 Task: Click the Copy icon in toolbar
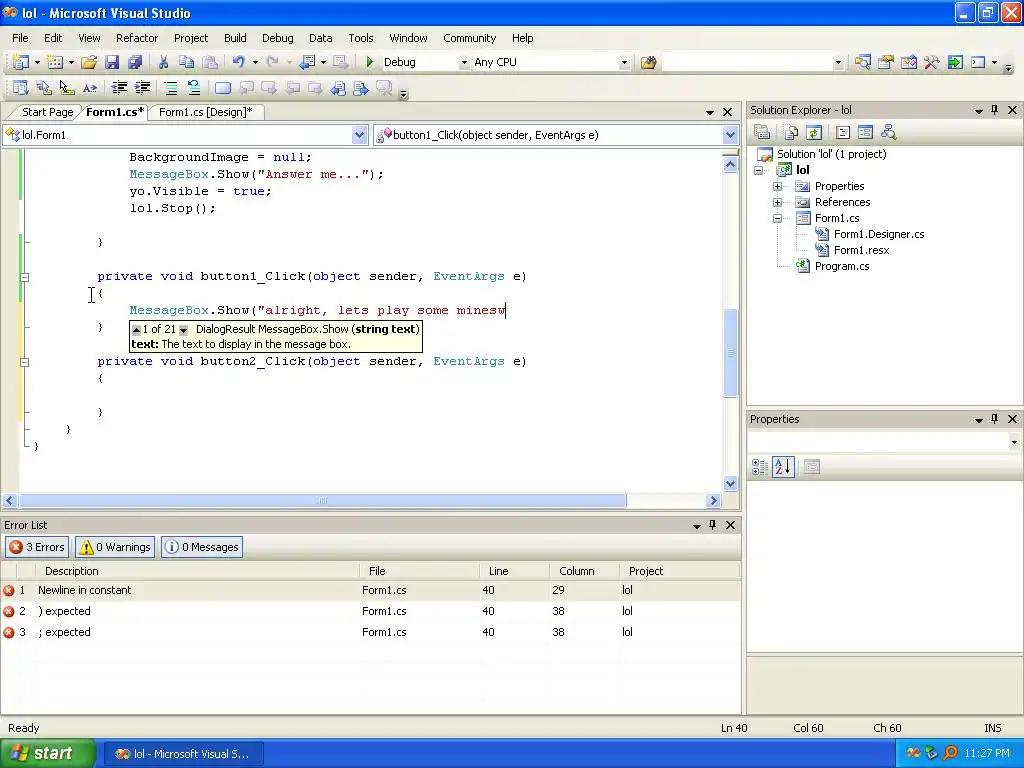[187, 62]
